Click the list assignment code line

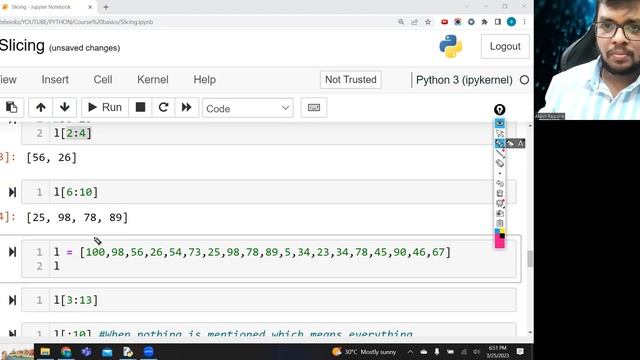point(252,252)
